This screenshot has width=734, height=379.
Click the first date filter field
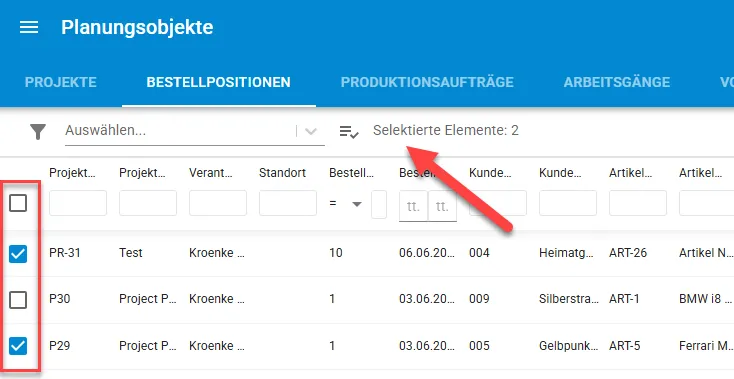pyautogui.click(x=413, y=206)
